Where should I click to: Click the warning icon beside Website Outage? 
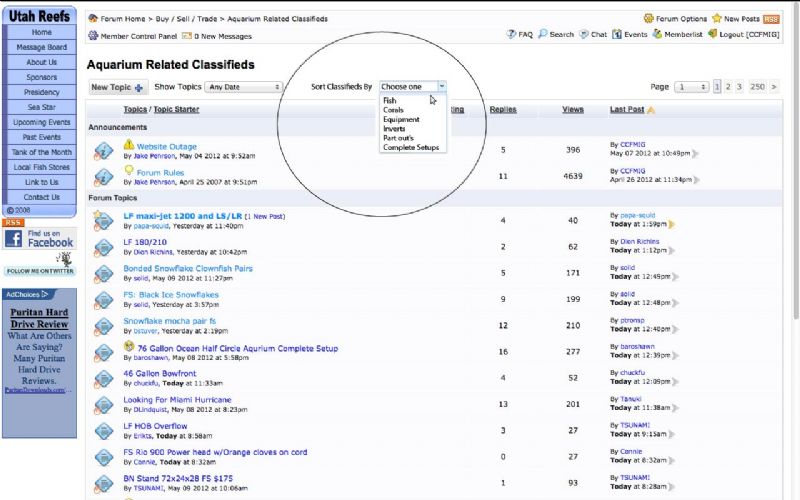pyautogui.click(x=129, y=145)
